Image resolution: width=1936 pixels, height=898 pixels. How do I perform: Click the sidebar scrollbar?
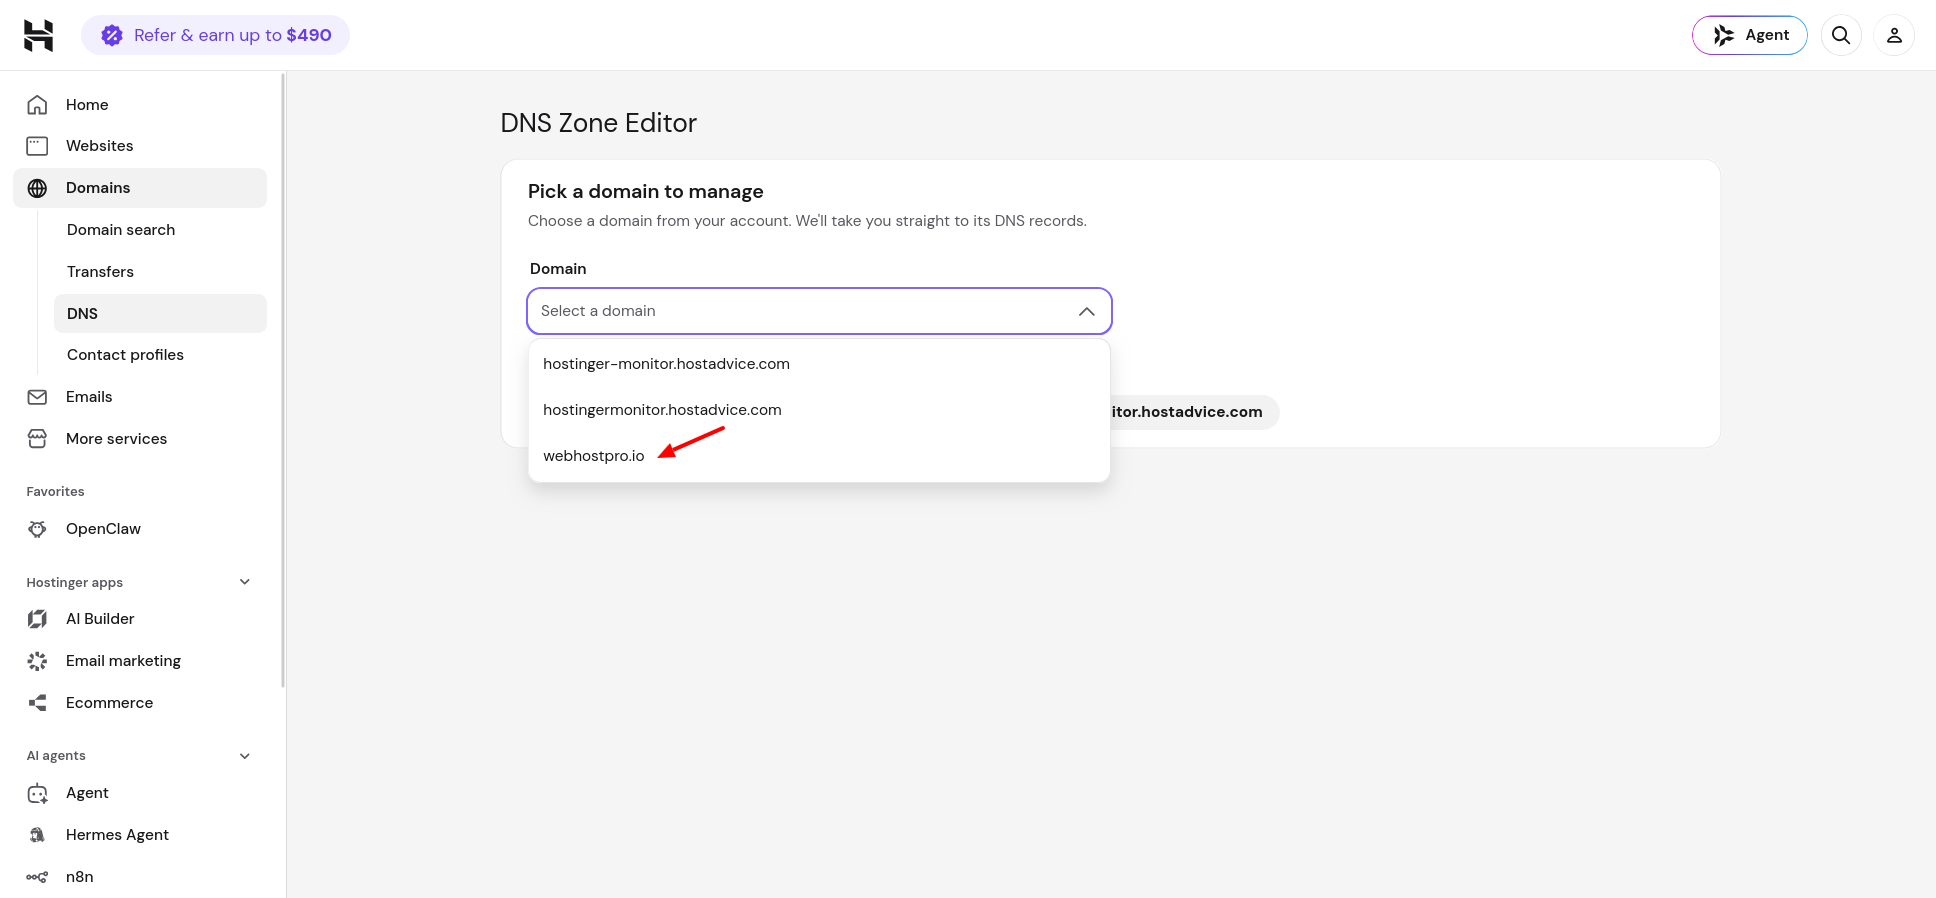click(x=283, y=380)
